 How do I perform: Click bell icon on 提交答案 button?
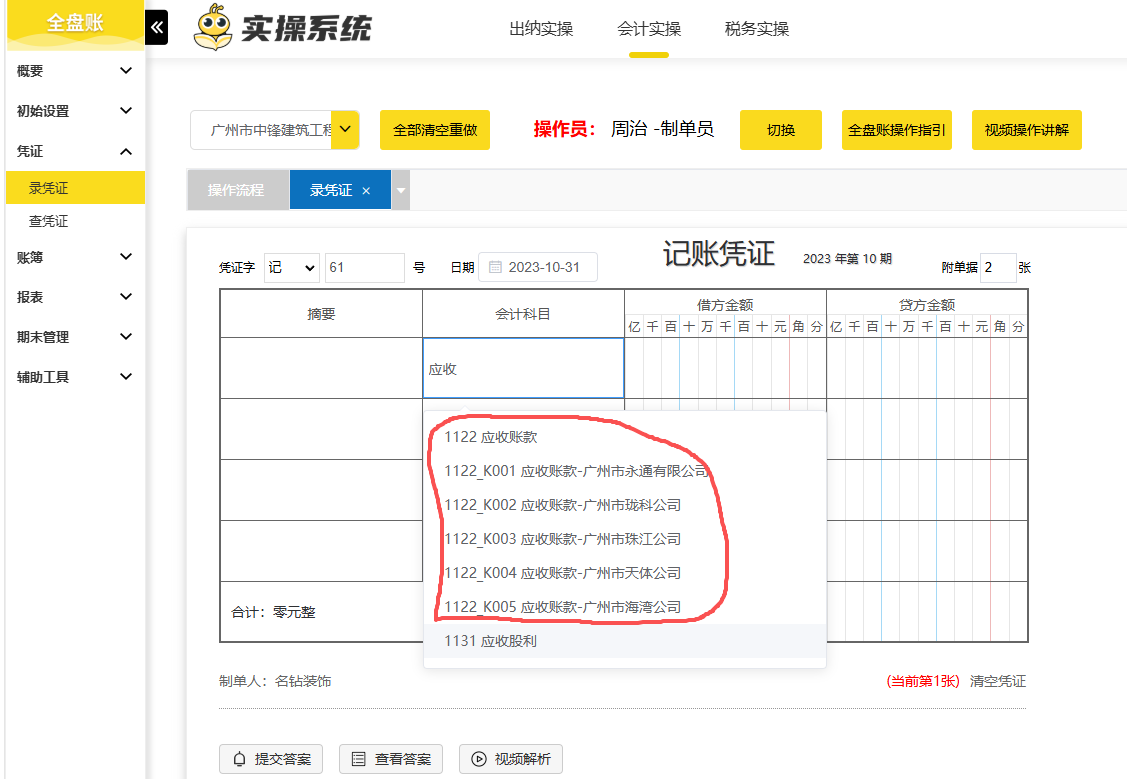(x=239, y=759)
